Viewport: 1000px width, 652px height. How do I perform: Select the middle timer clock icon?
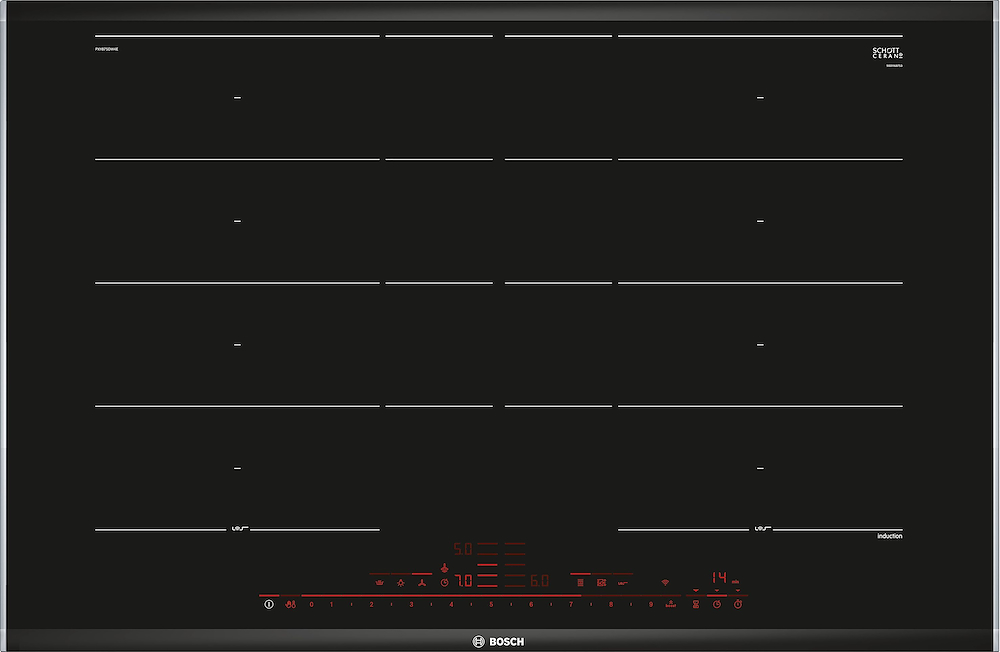717,605
